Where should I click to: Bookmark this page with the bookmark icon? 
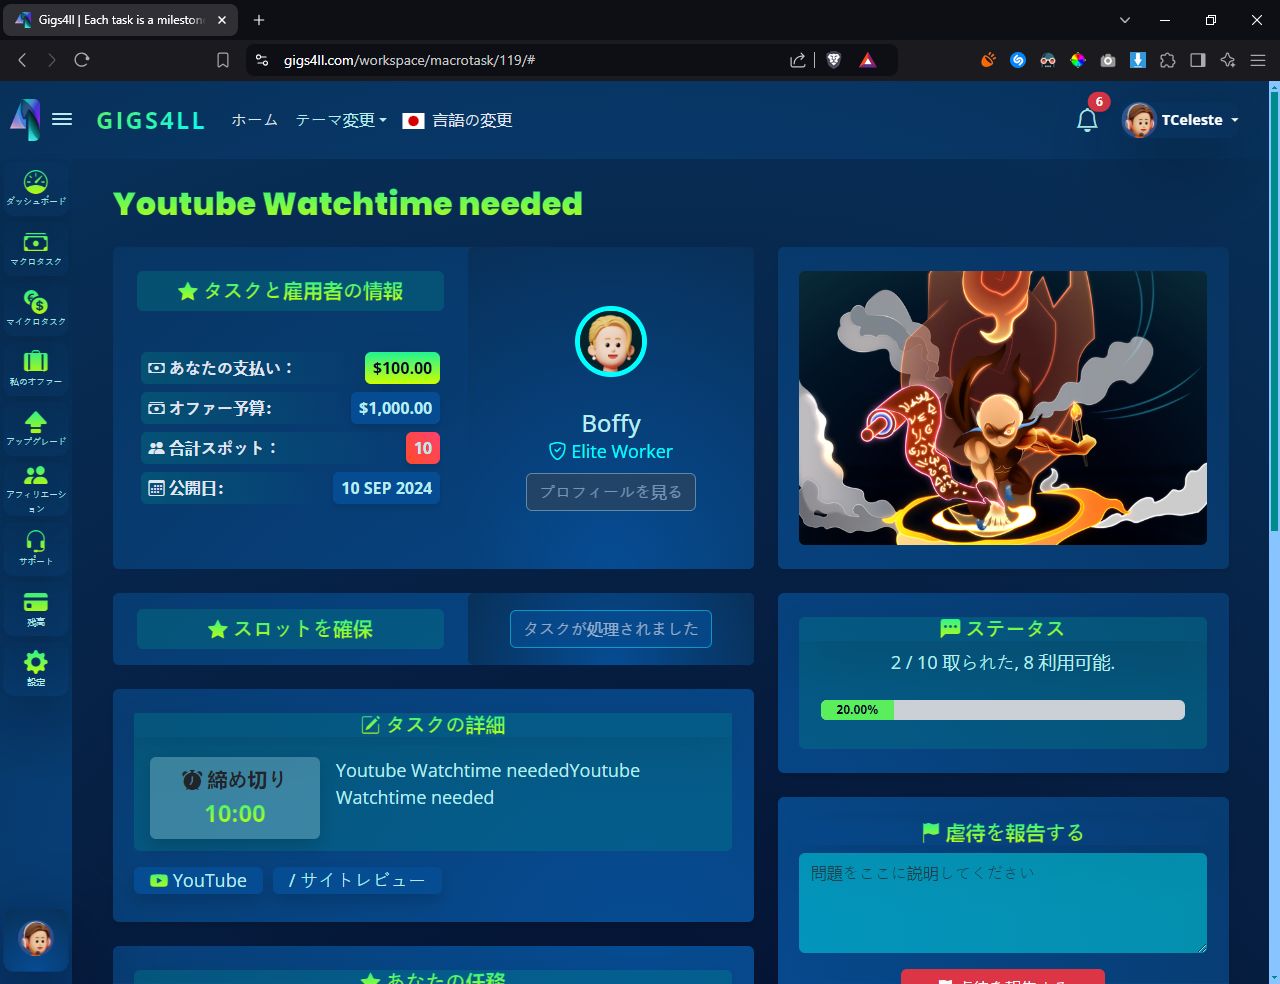coord(223,60)
